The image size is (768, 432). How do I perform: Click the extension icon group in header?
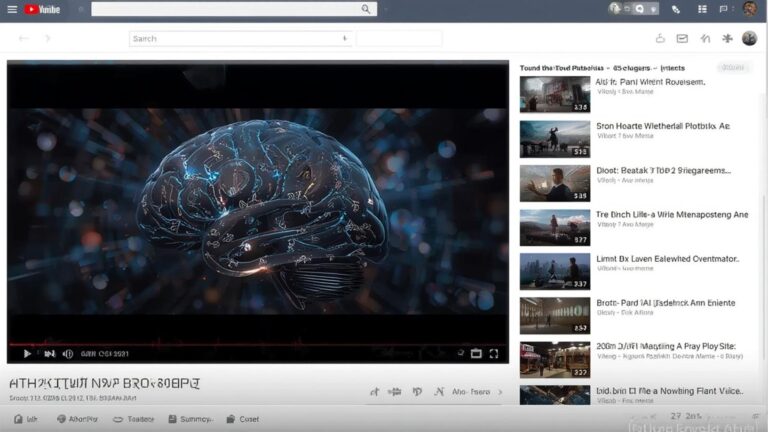pos(633,9)
